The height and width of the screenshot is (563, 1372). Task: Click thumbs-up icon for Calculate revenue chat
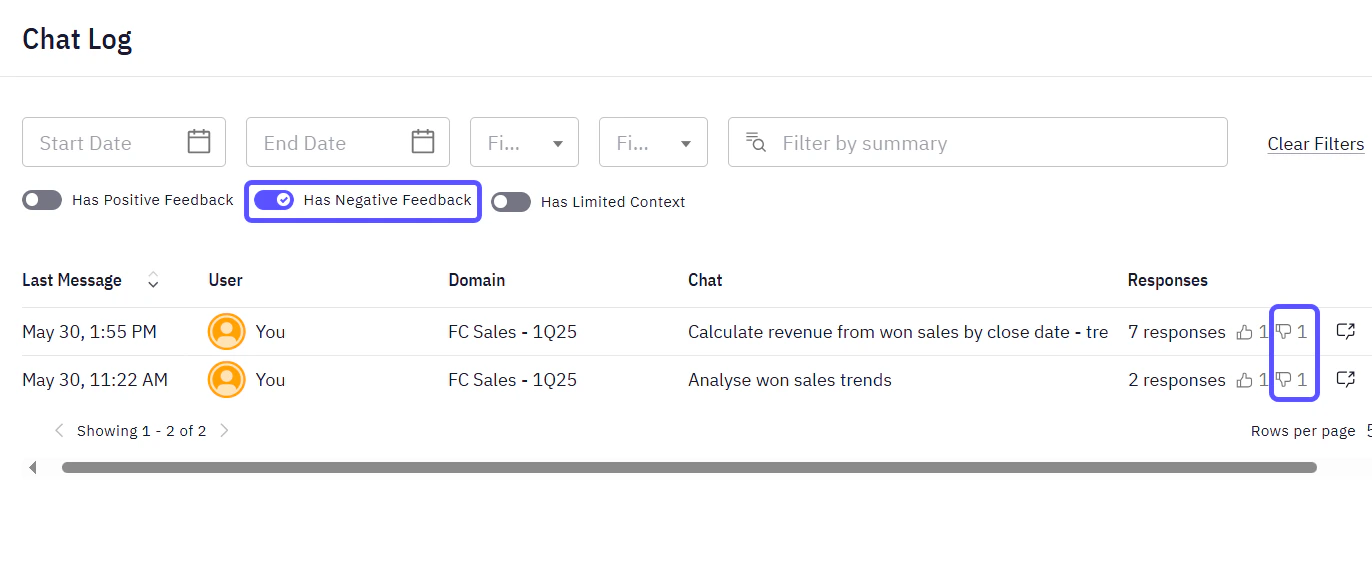point(1244,332)
